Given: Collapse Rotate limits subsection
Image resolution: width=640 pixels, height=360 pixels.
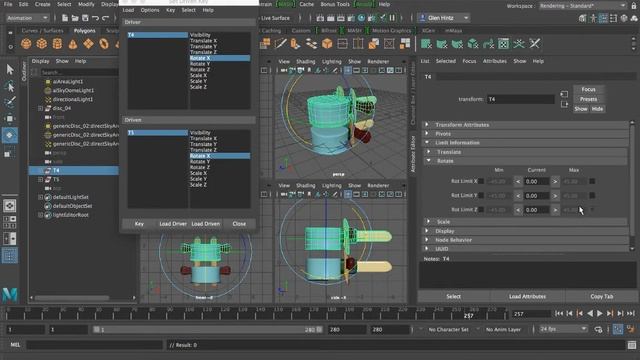Looking at the screenshot, I should pos(527,161).
